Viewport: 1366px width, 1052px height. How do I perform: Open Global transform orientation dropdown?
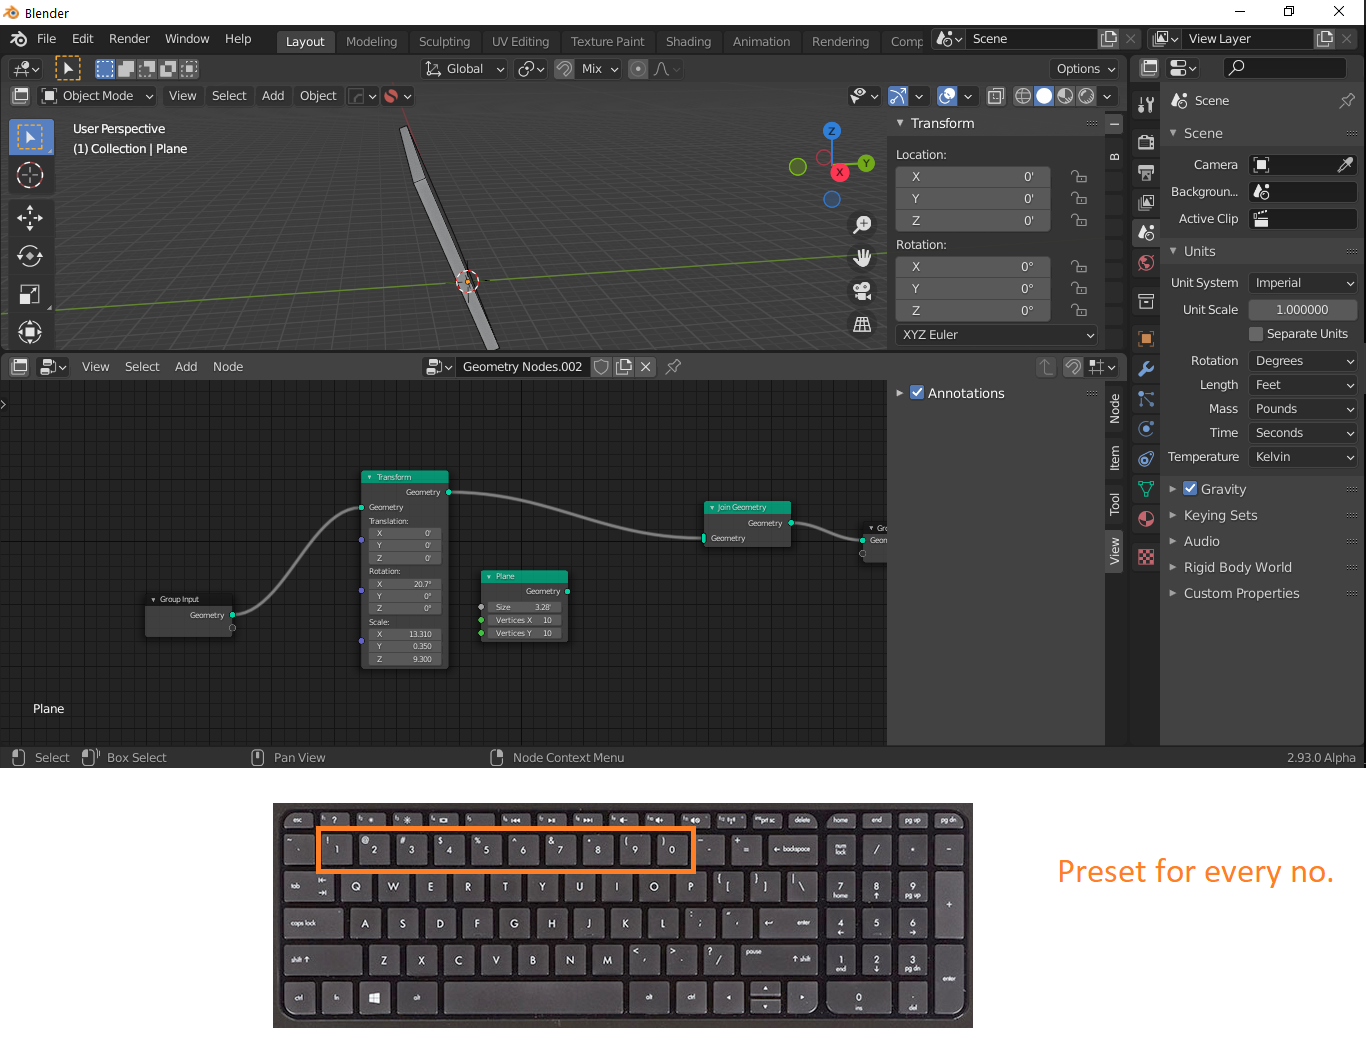coord(465,69)
